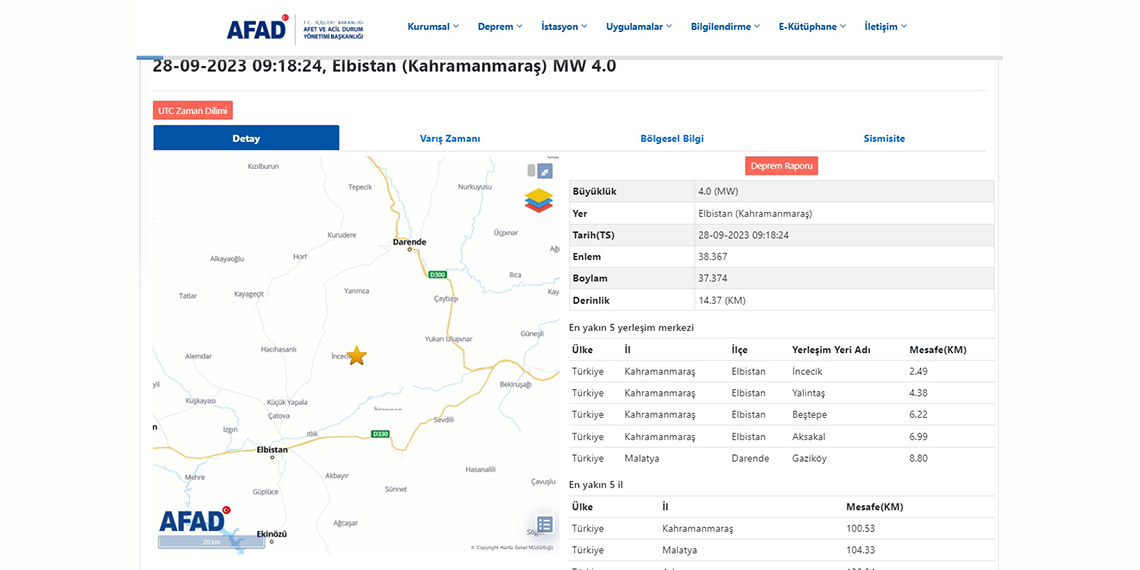This screenshot has height=570, width=1140.
Task: Click the D330 road sign on map
Action: click(379, 434)
